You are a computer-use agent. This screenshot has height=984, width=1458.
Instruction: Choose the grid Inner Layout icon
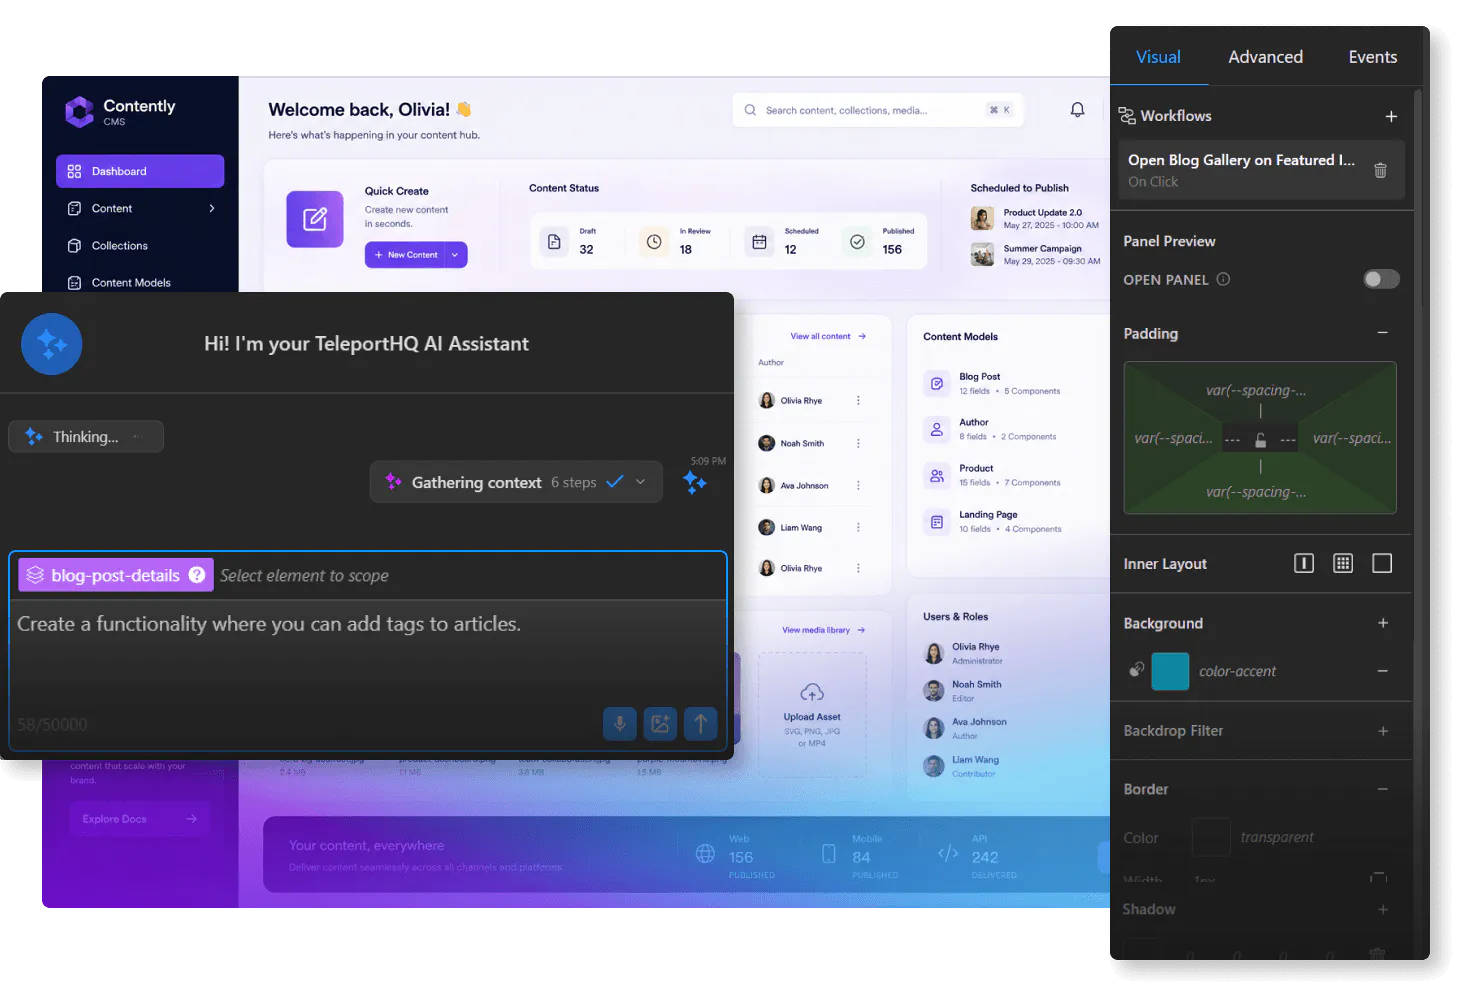point(1343,563)
